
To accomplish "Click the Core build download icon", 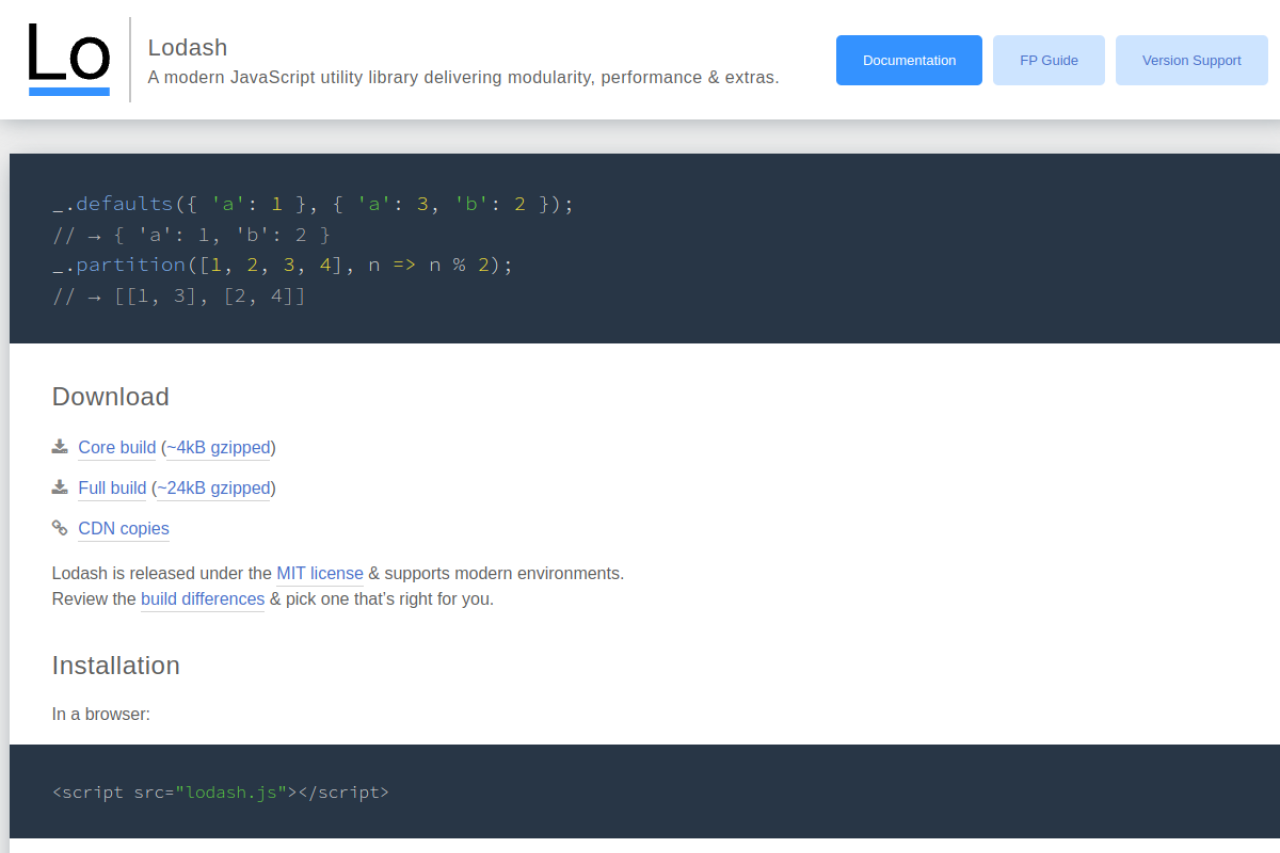I will (x=60, y=446).
